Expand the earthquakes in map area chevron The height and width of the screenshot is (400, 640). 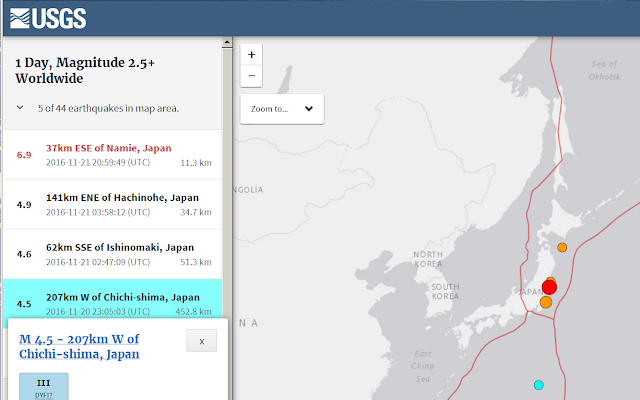click(x=20, y=108)
